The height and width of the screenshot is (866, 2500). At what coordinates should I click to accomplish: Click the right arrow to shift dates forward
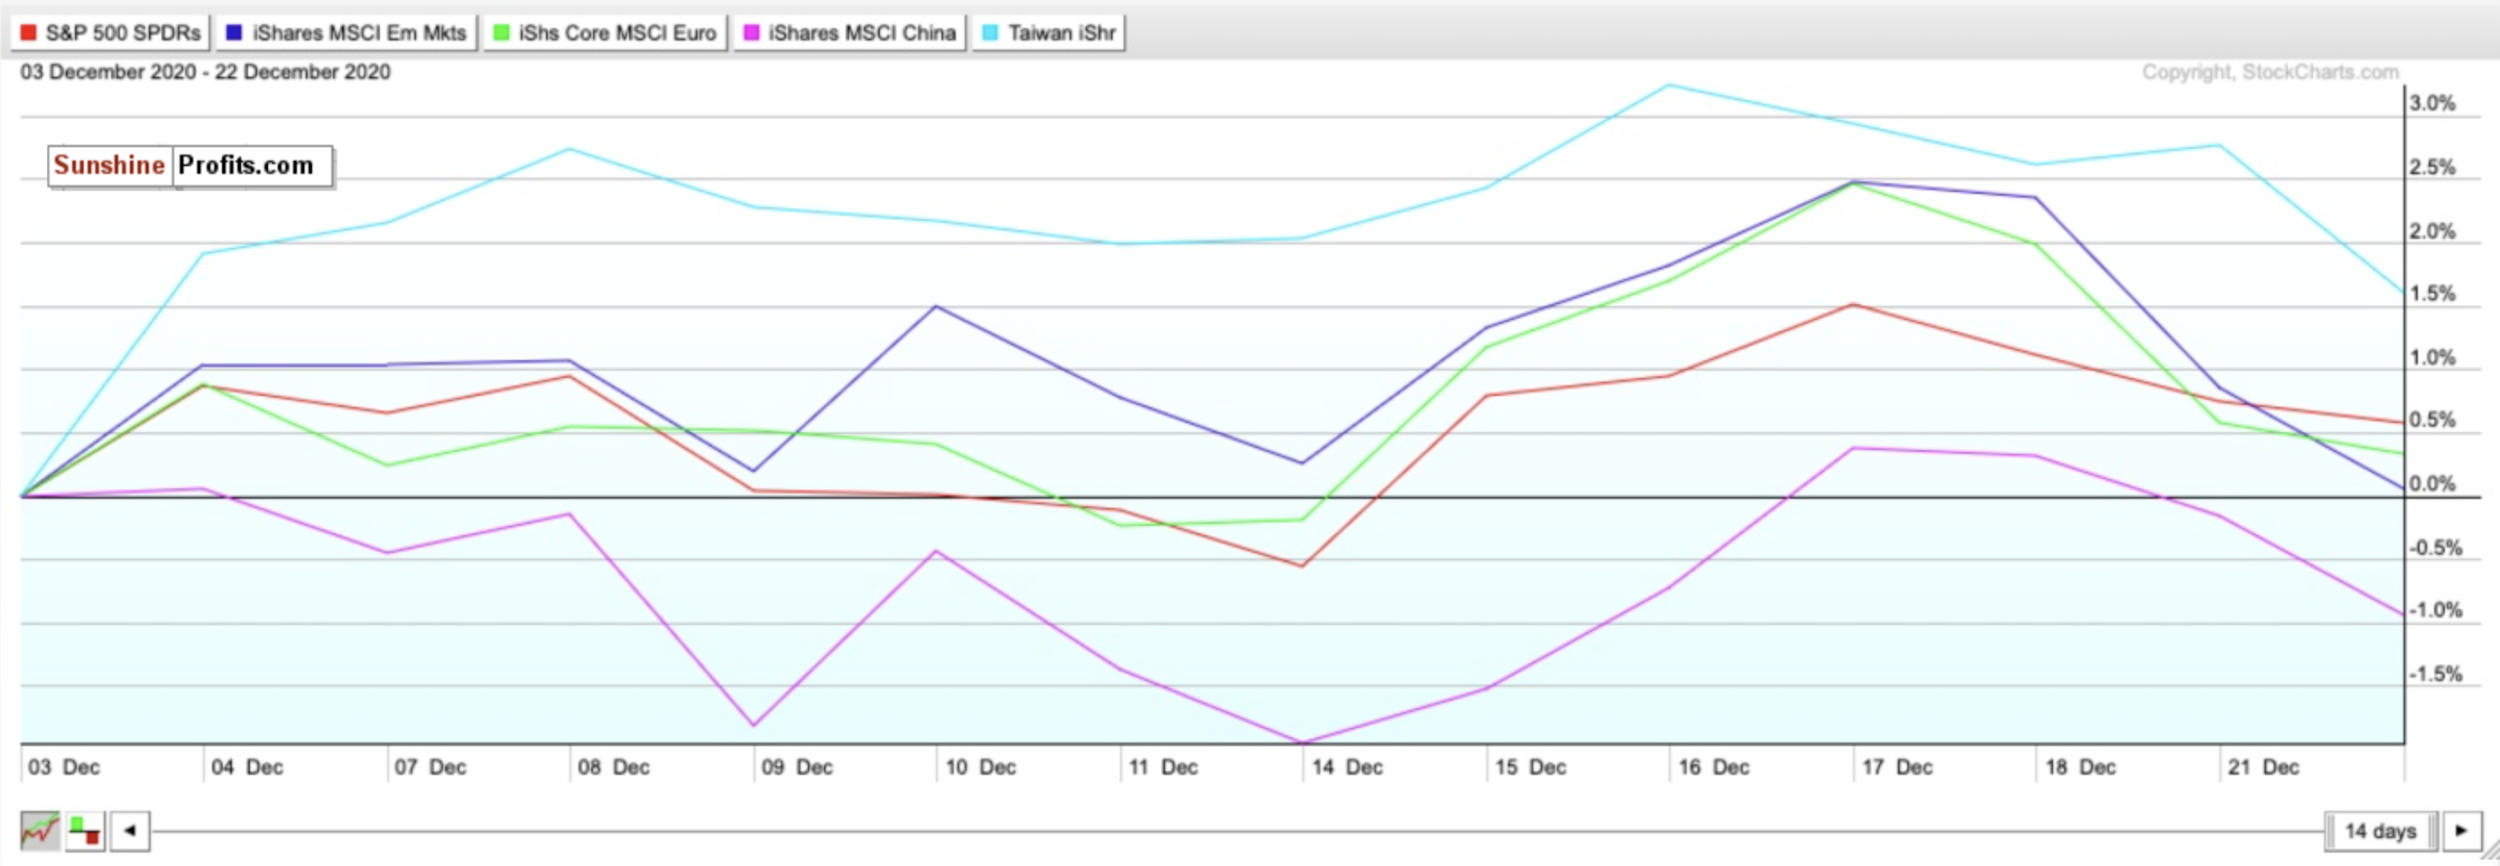click(x=2462, y=830)
